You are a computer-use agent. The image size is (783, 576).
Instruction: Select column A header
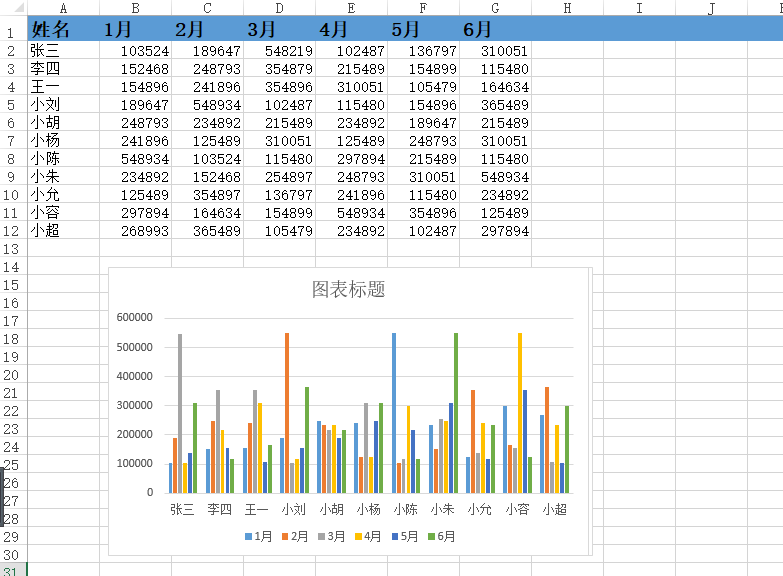[63, 7]
